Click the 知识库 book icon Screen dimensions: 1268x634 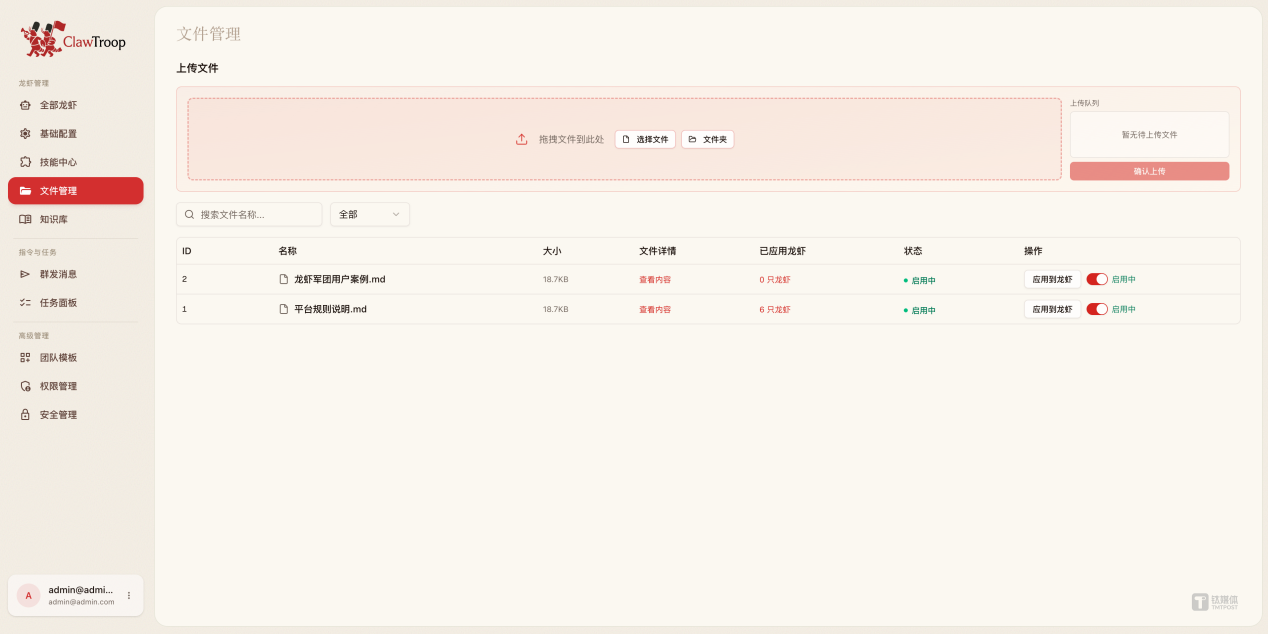pyautogui.click(x=25, y=219)
